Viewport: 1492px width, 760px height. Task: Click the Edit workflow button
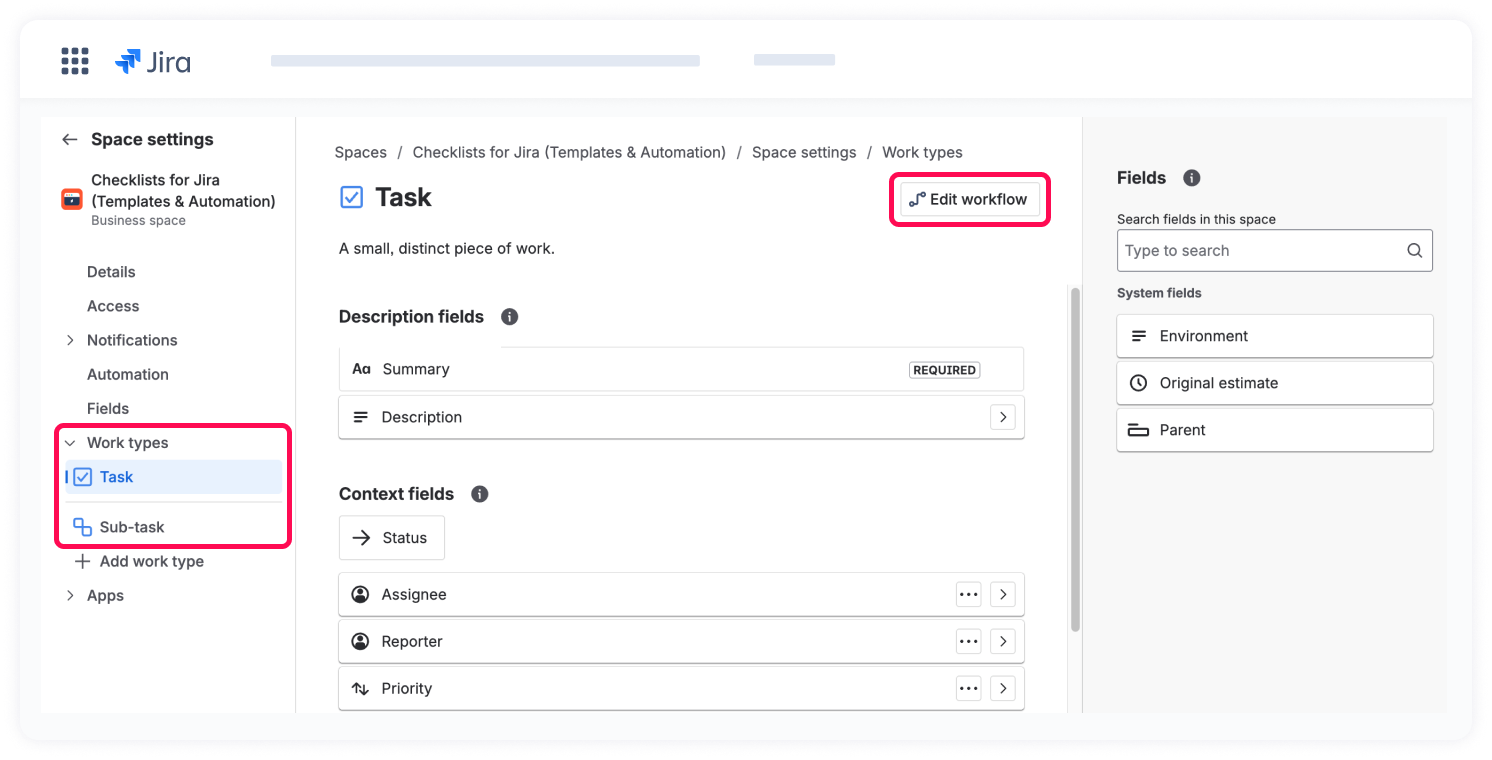tap(969, 200)
